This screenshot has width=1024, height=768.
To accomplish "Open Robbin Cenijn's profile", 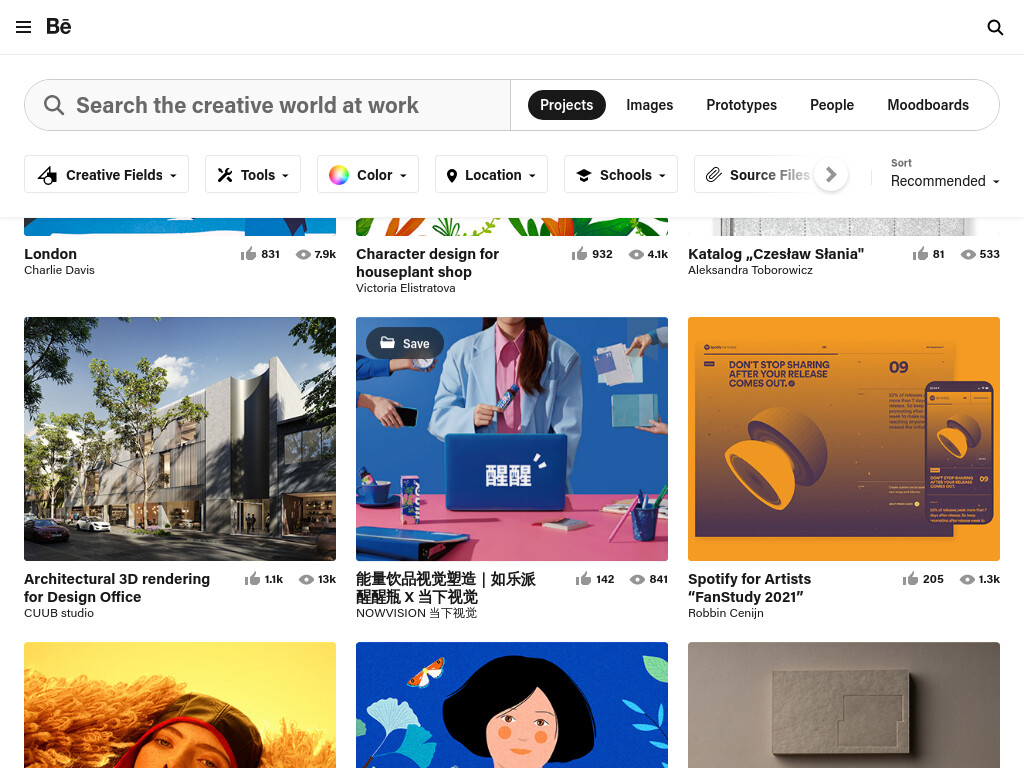I will (726, 613).
